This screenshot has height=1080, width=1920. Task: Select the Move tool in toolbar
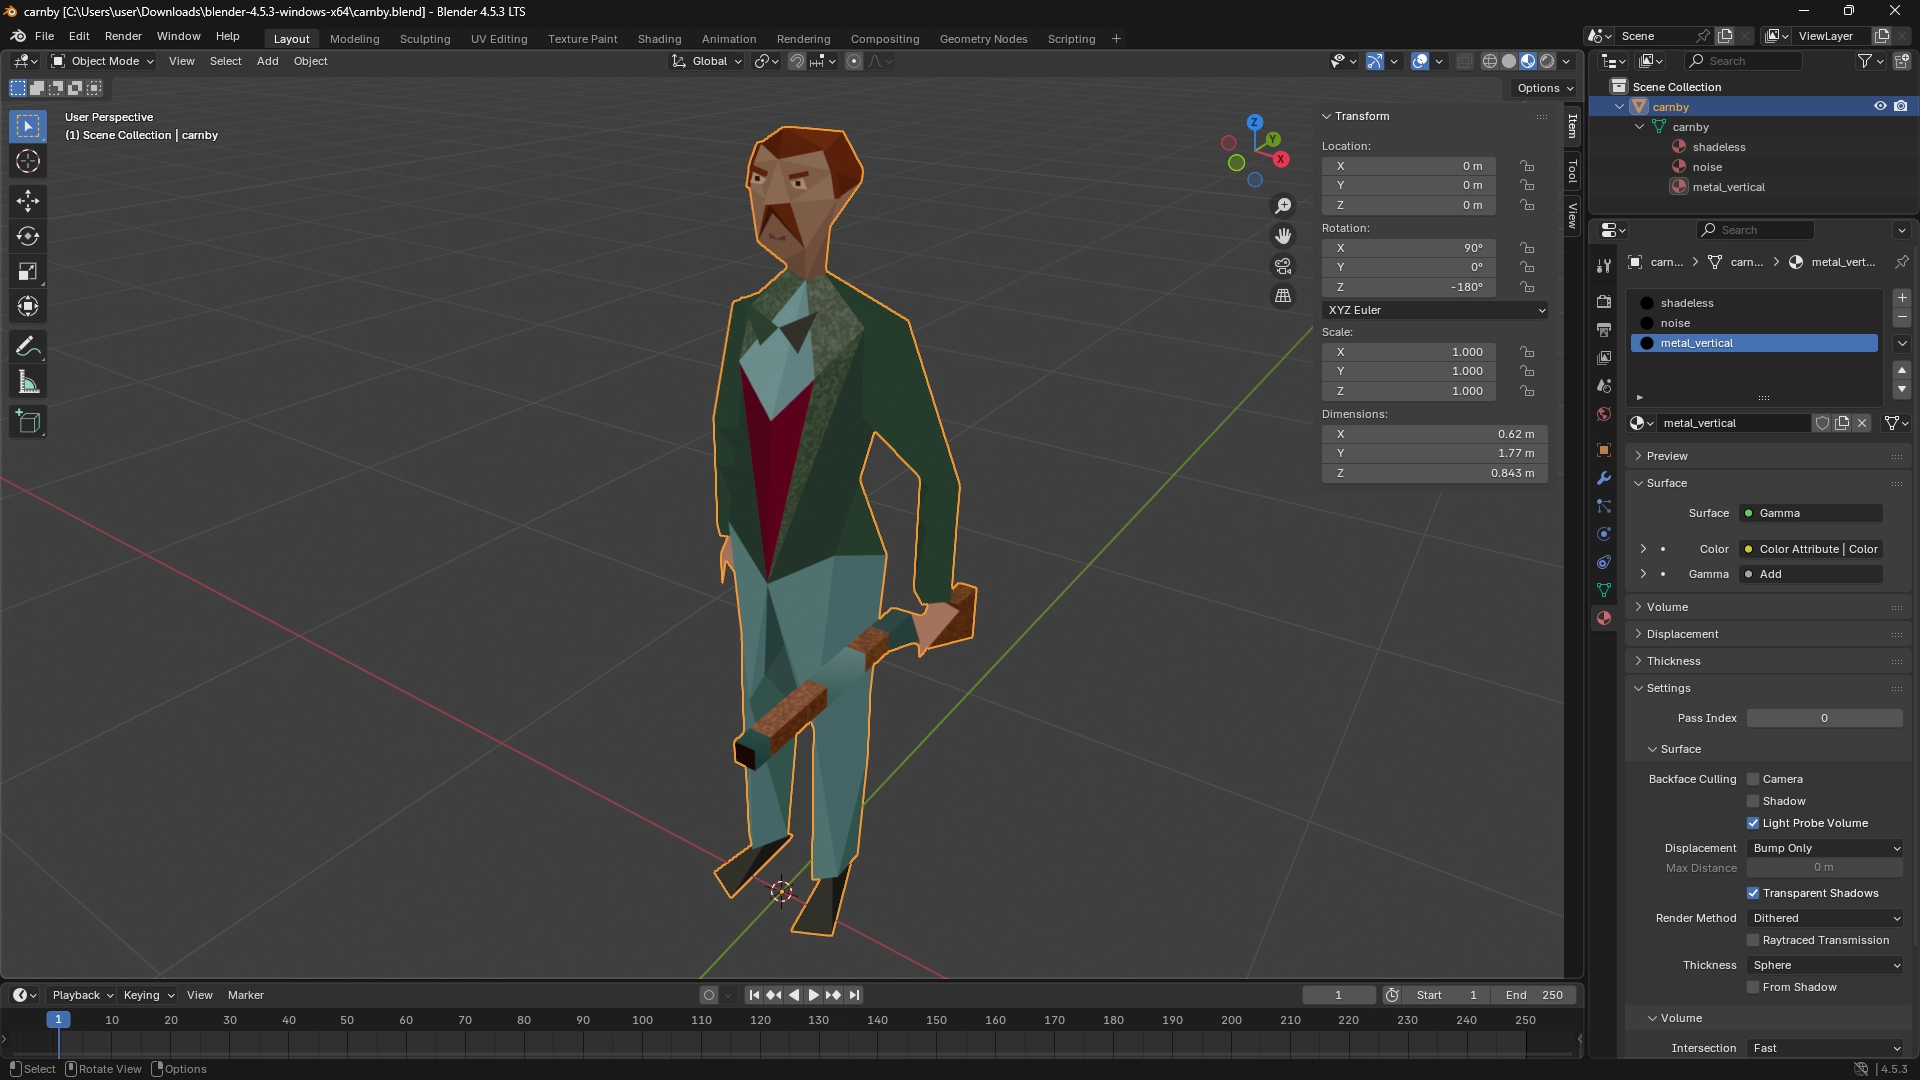pyautogui.click(x=28, y=201)
